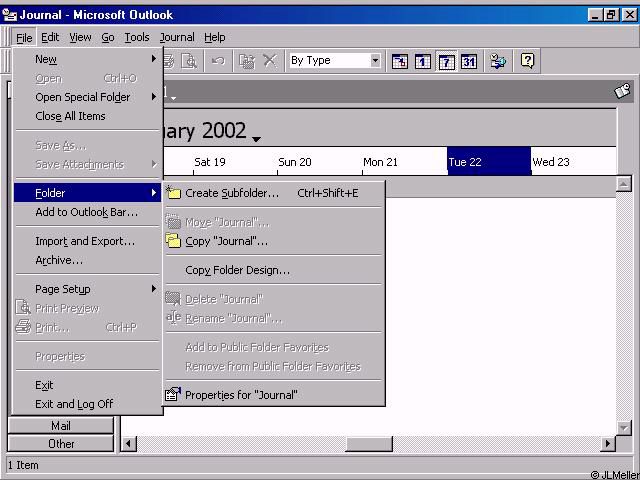The width and height of the screenshot is (640, 480).
Task: Click the Go to Today toolbar icon
Action: tap(400, 61)
